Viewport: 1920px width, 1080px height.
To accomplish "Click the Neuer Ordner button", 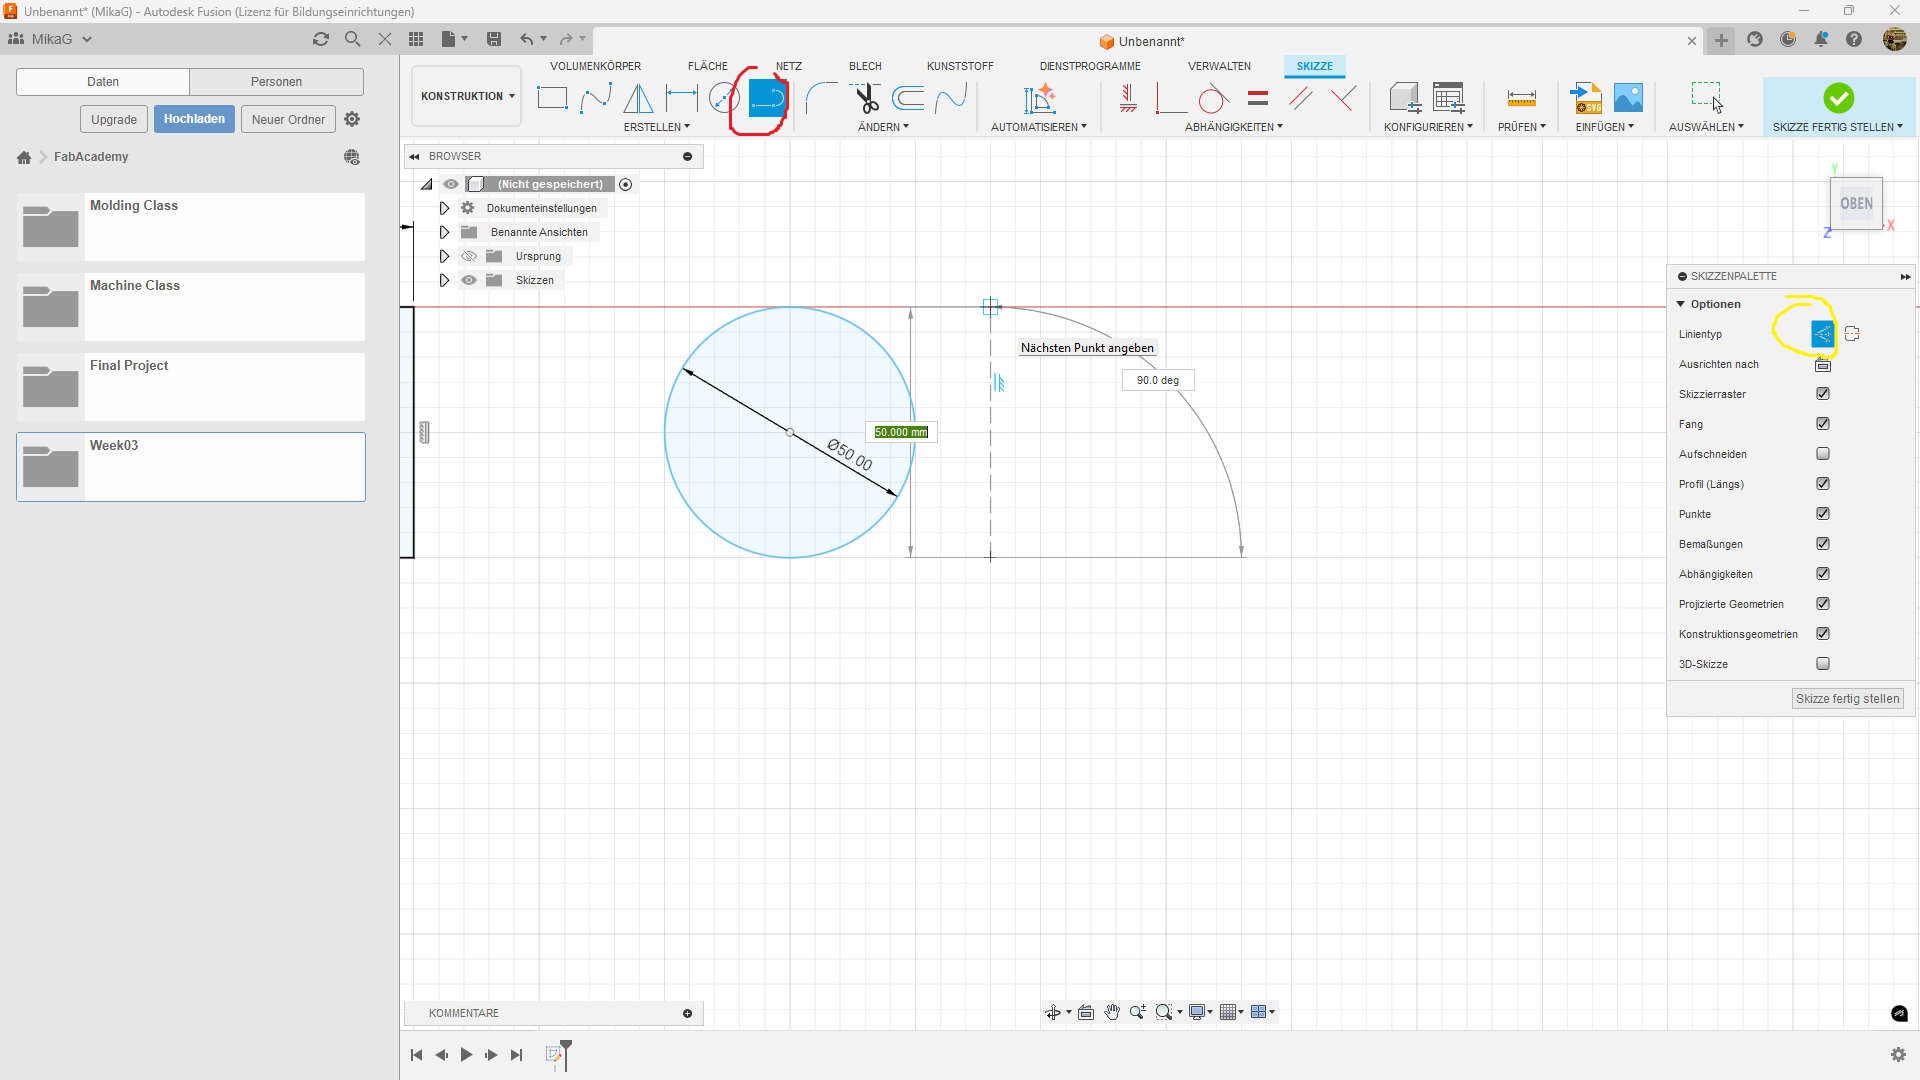I will 288,119.
